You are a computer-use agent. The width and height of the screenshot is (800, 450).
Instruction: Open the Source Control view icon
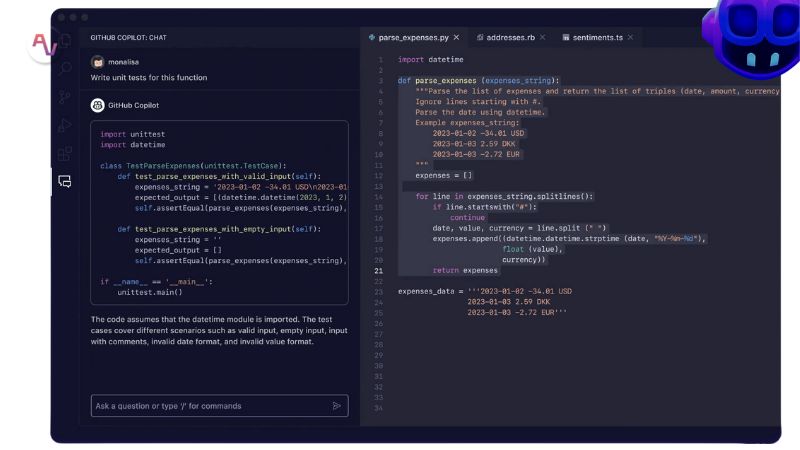click(65, 96)
